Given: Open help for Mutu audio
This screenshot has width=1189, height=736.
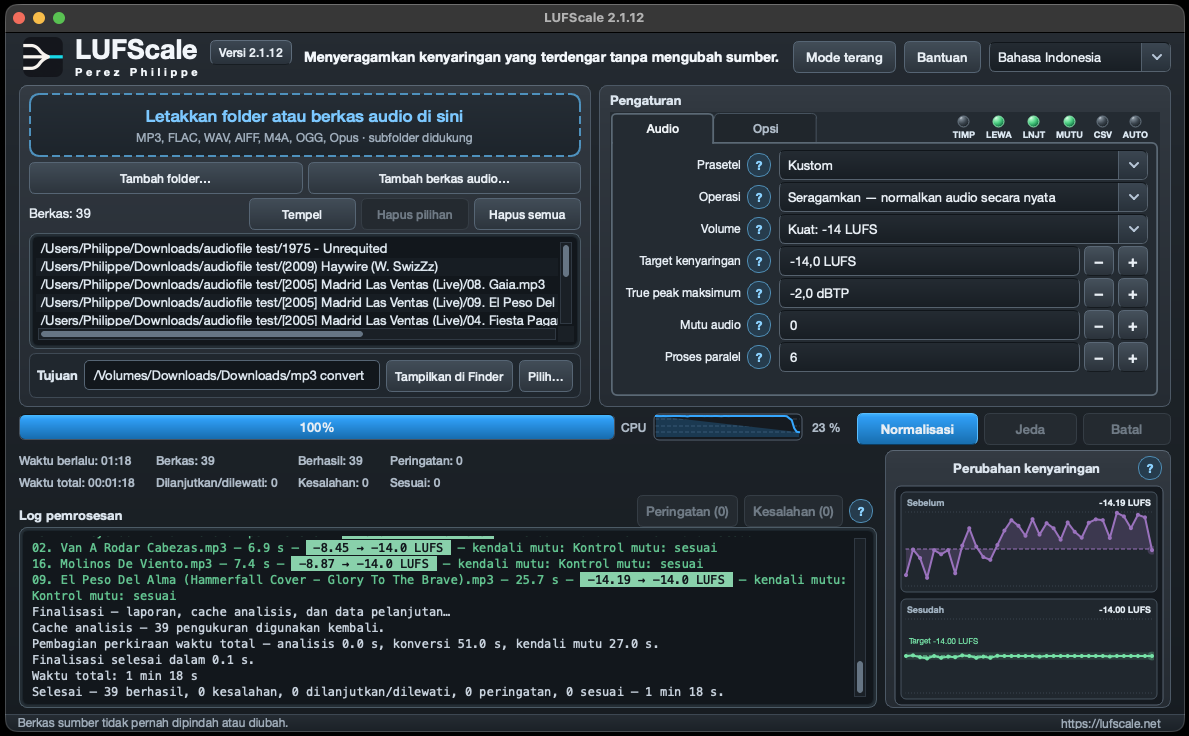Looking at the screenshot, I should (758, 325).
